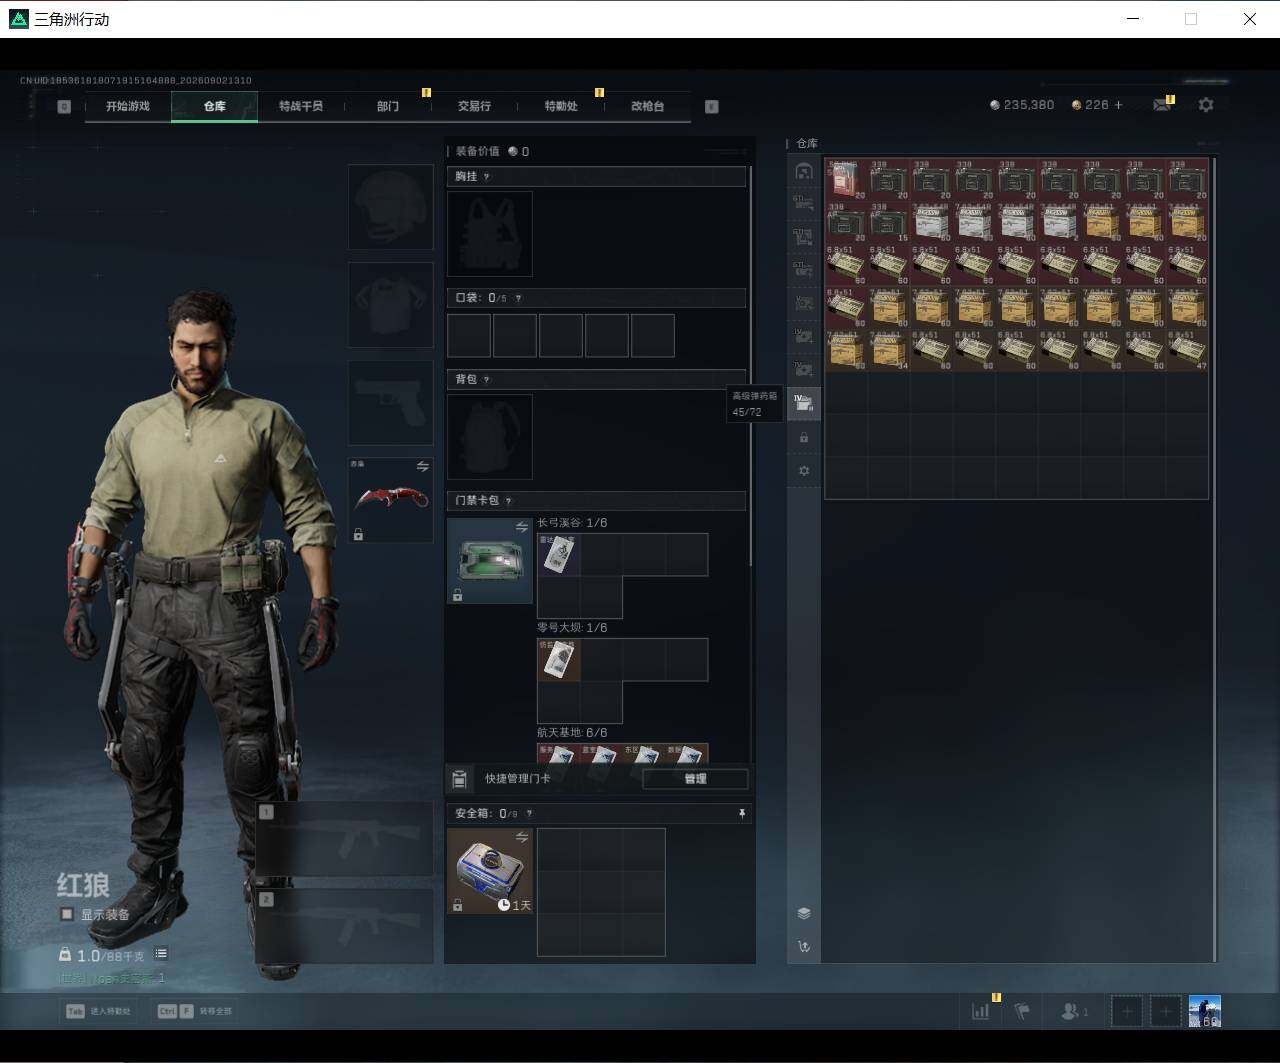Click the backpack slot
The height and width of the screenshot is (1063, 1280).
coord(490,437)
